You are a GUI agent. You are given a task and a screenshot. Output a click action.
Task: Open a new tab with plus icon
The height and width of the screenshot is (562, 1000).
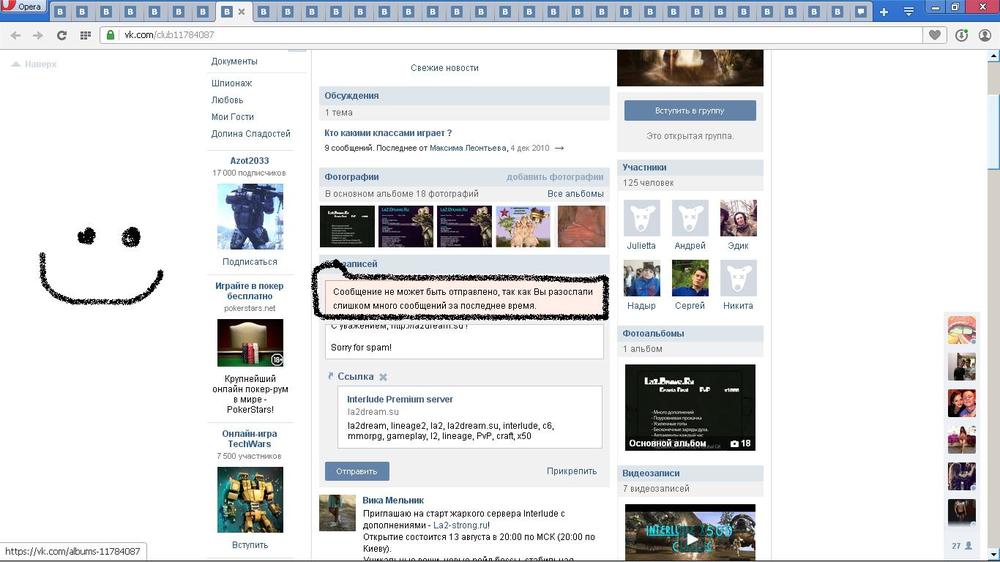click(883, 12)
